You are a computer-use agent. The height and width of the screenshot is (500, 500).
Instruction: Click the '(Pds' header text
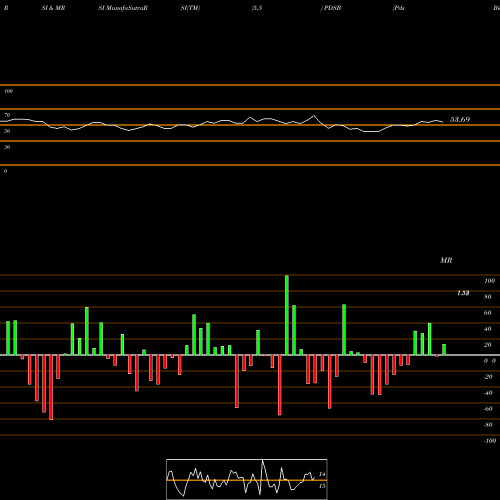399,8
